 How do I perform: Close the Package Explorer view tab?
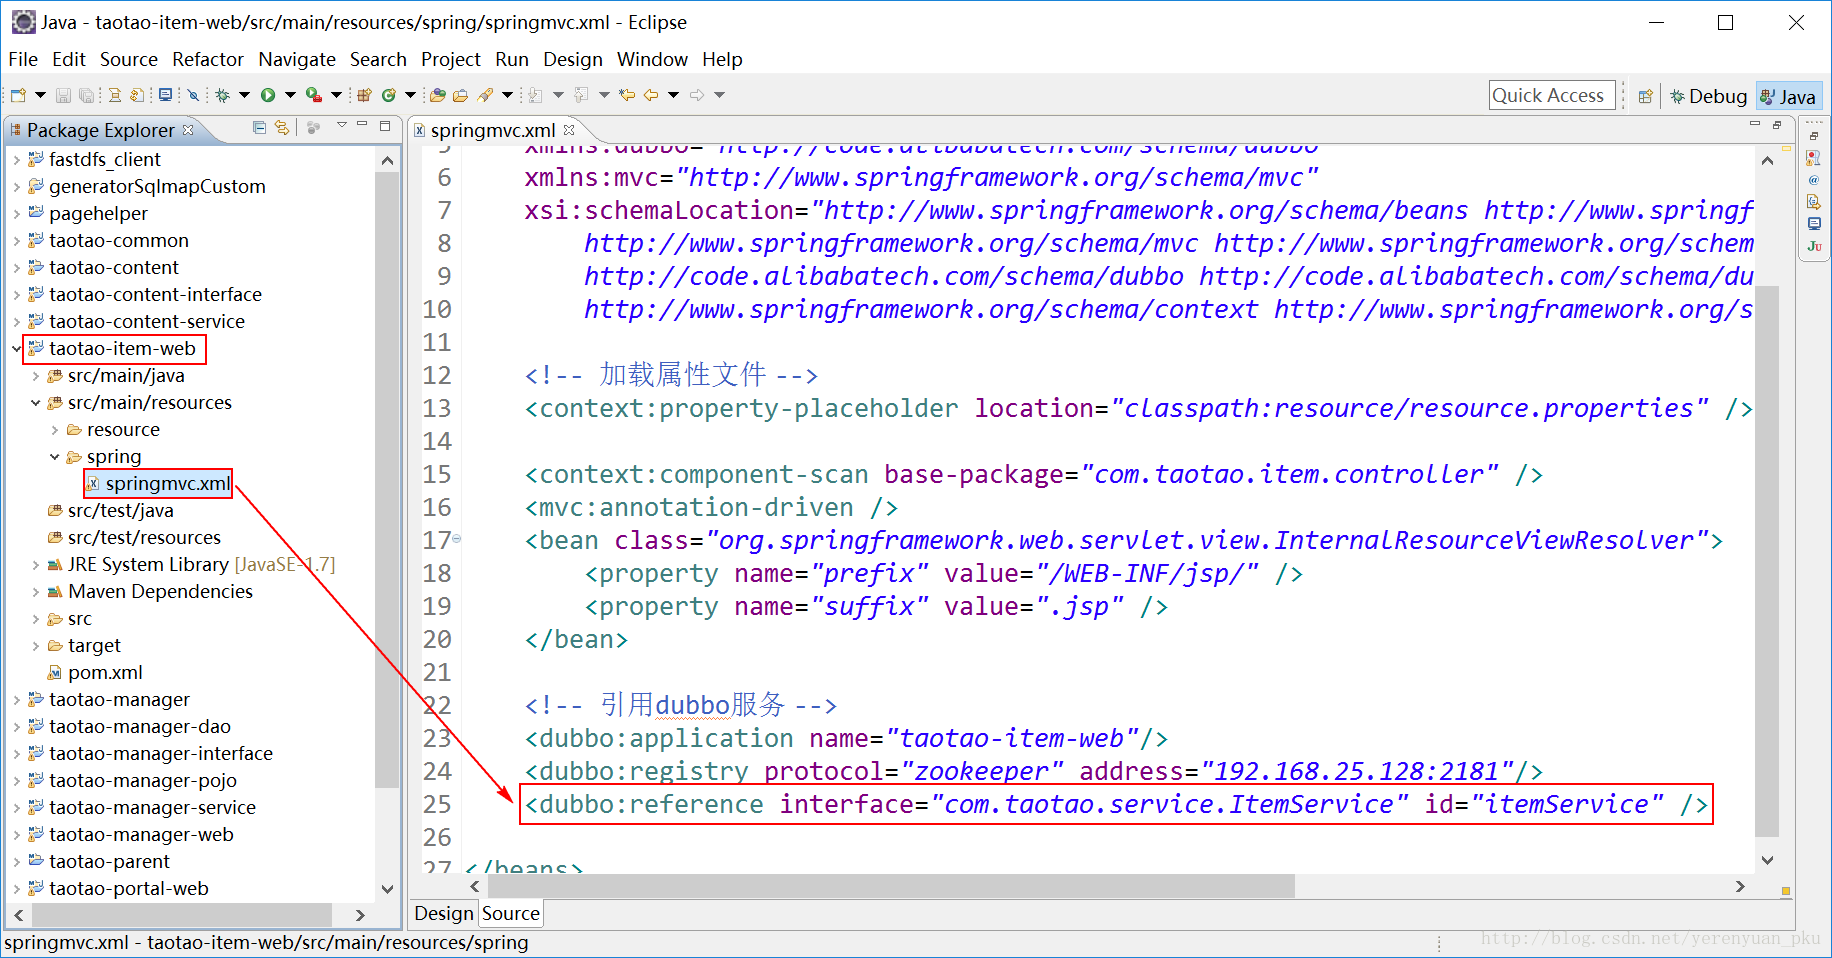(x=188, y=130)
